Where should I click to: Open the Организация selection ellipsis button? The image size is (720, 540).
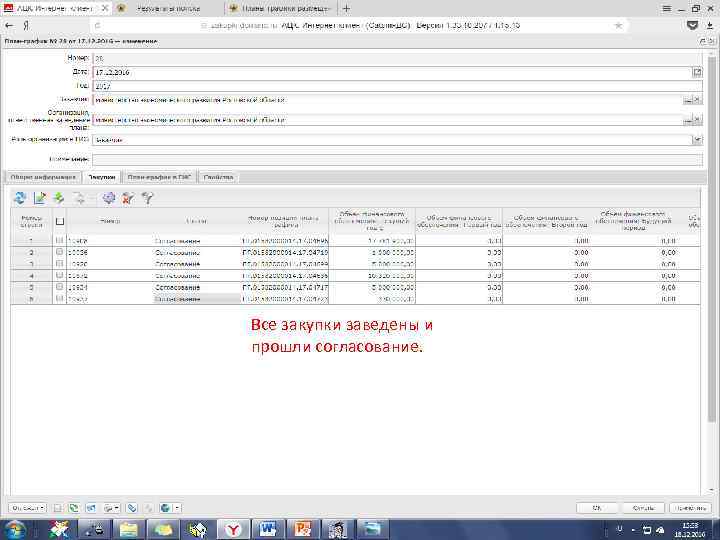click(x=688, y=120)
